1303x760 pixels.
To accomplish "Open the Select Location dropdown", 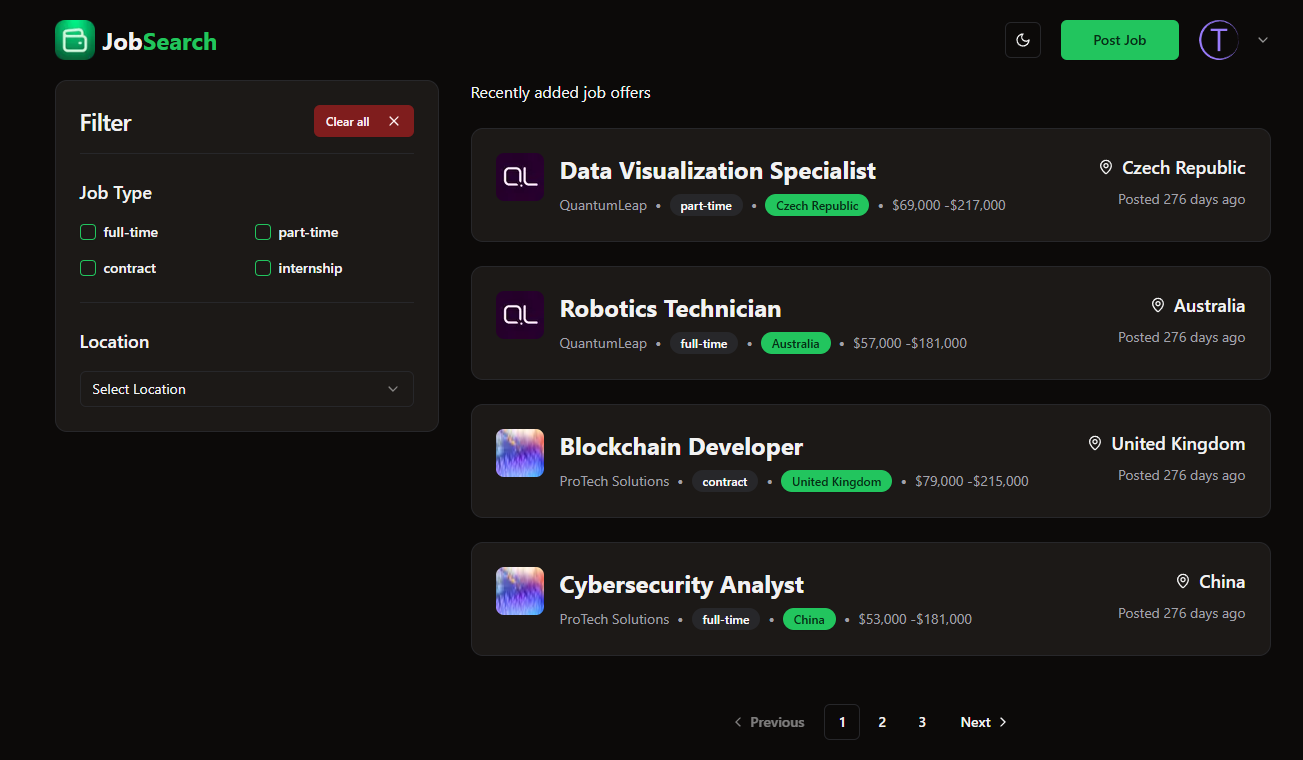I will [246, 389].
